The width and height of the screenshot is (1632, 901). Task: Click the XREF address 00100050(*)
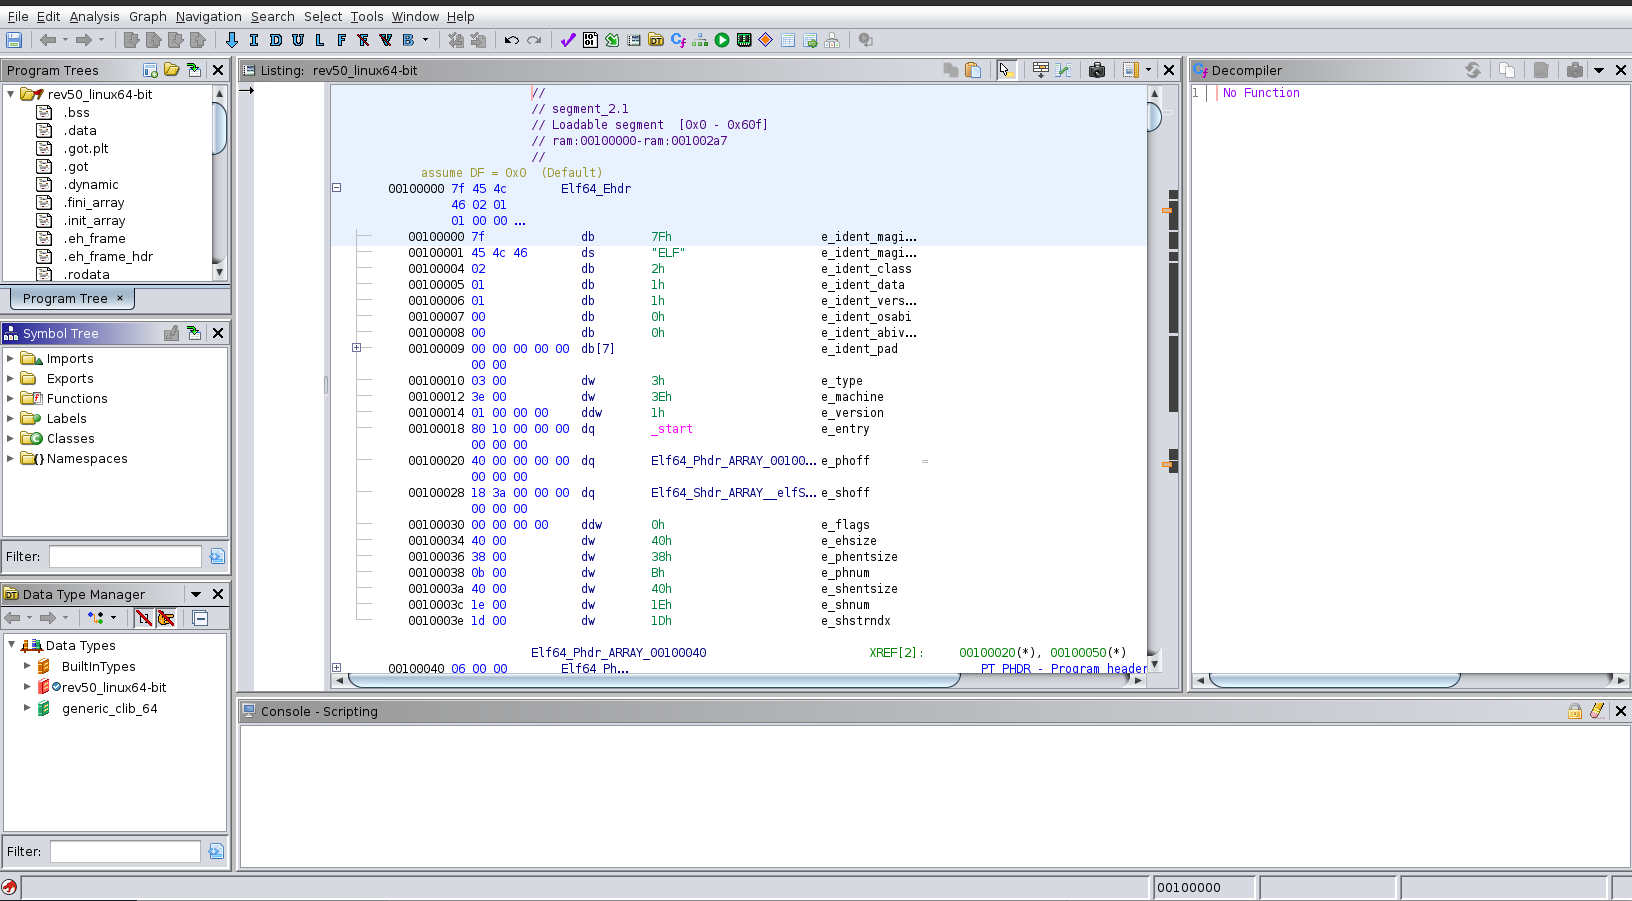pos(1088,653)
